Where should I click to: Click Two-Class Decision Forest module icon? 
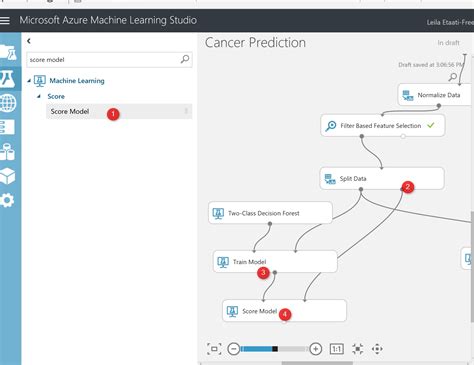coord(218,213)
